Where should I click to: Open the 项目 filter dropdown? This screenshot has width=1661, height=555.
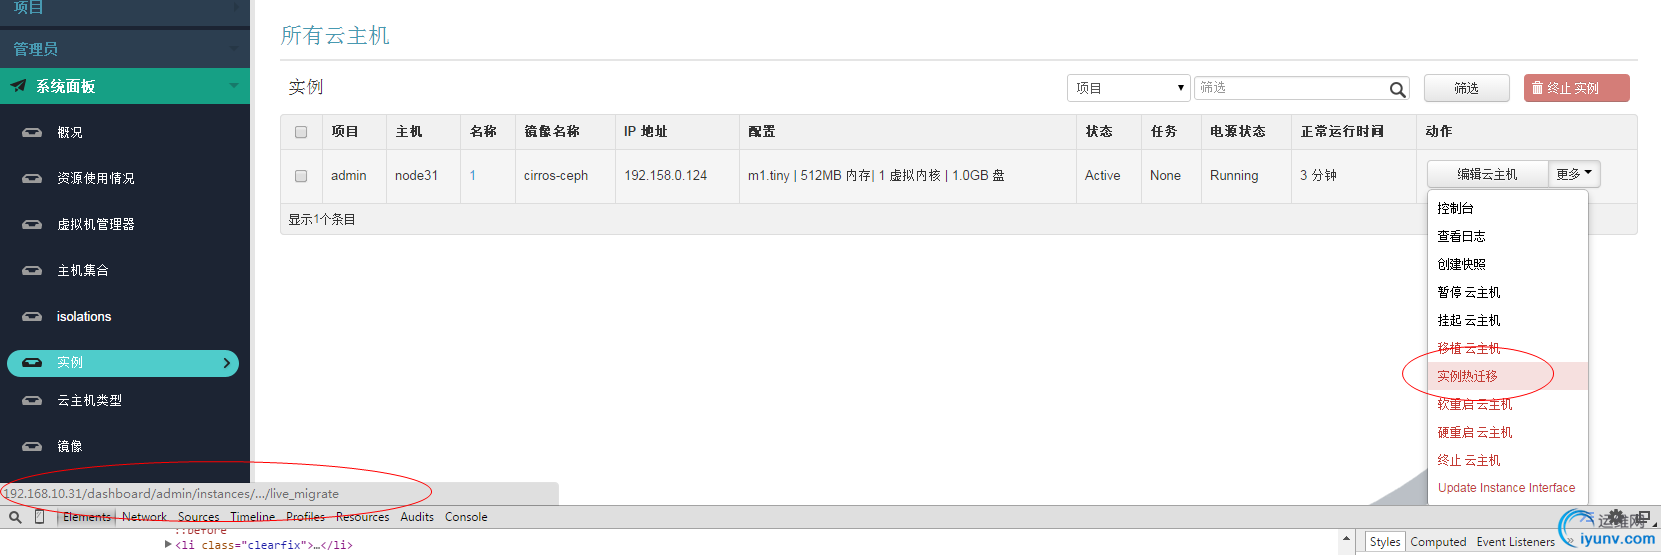pos(1128,88)
